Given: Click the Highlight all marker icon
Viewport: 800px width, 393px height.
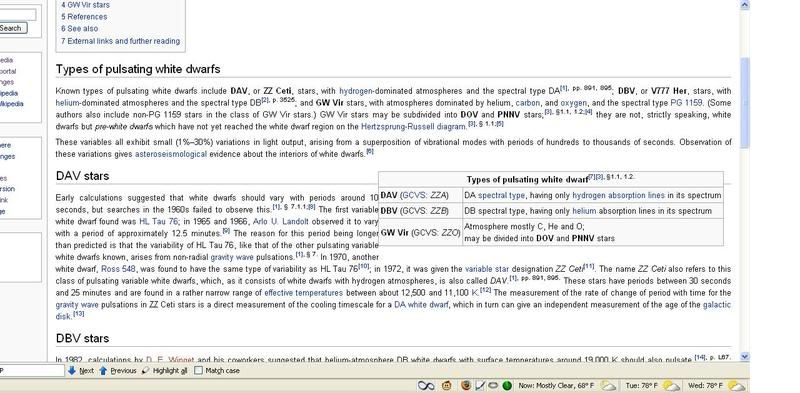Looking at the screenshot, I should [146, 371].
